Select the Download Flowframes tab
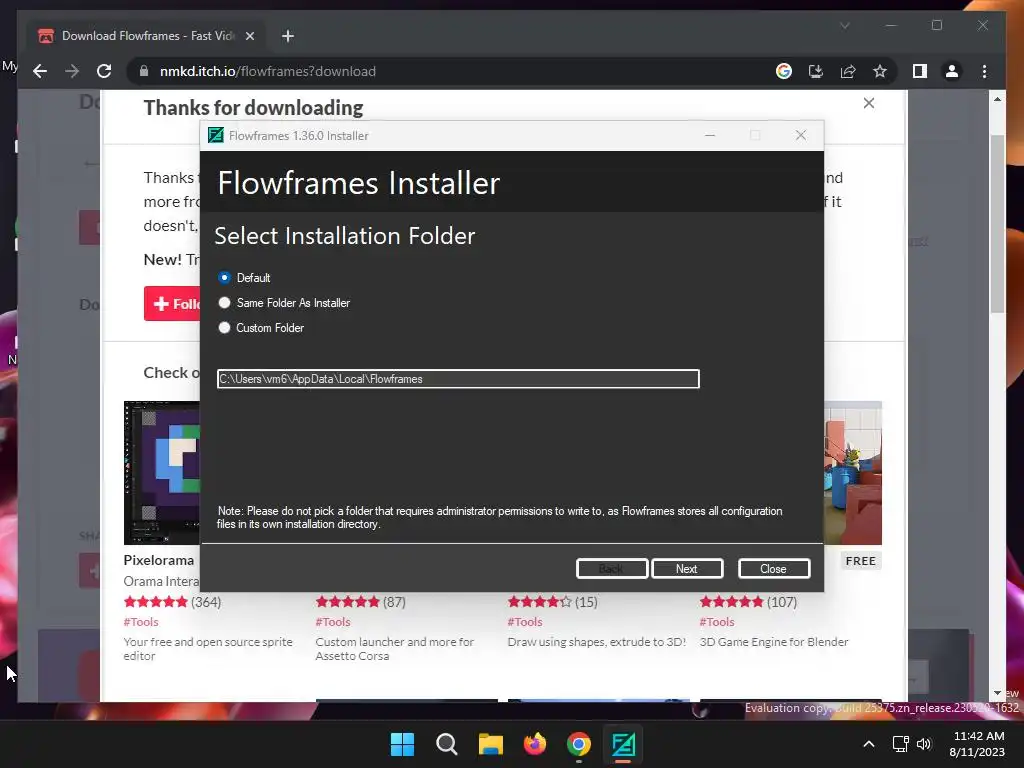 (x=146, y=36)
